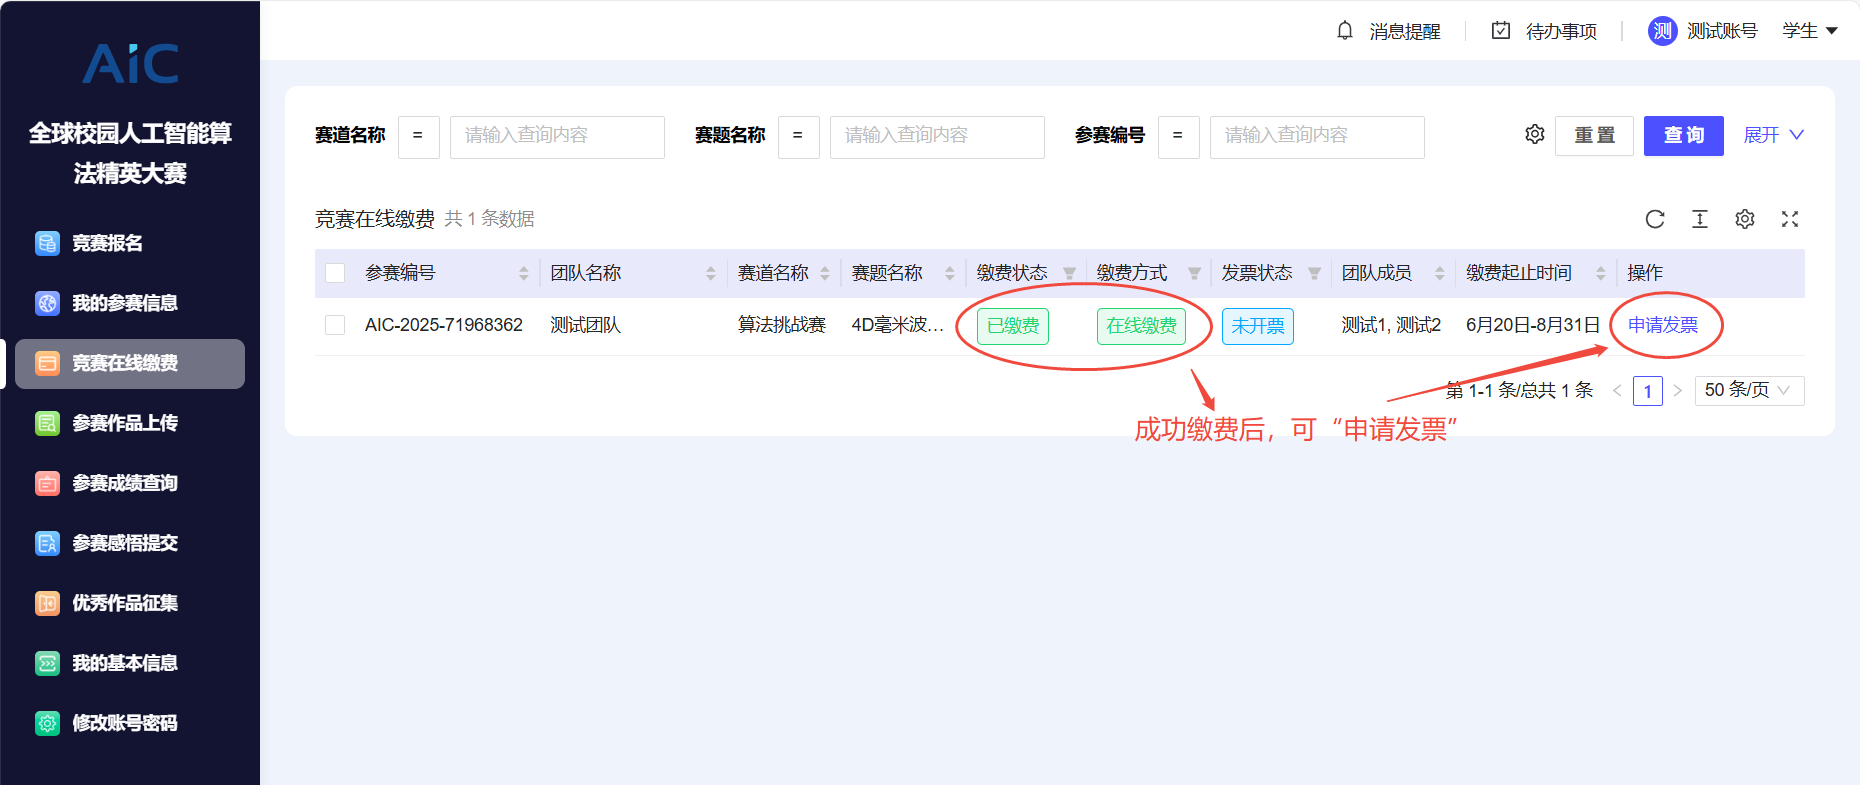The image size is (1860, 785).
Task: Click the refresh icon above the table
Action: tap(1655, 219)
